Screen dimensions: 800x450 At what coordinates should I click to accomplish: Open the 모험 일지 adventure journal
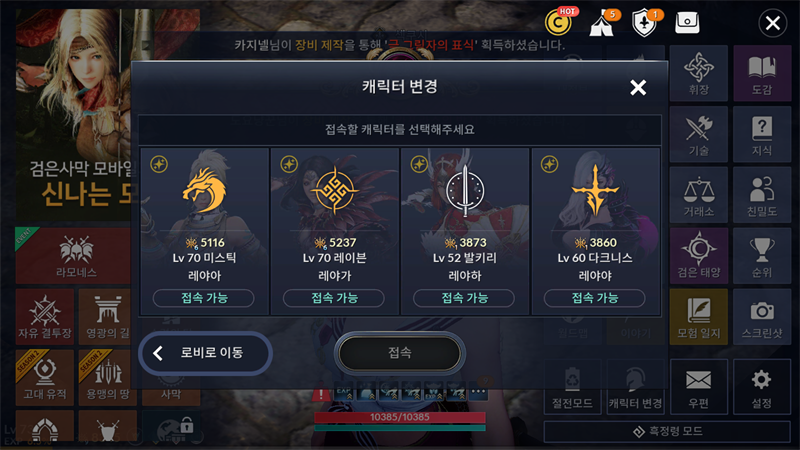[698, 317]
